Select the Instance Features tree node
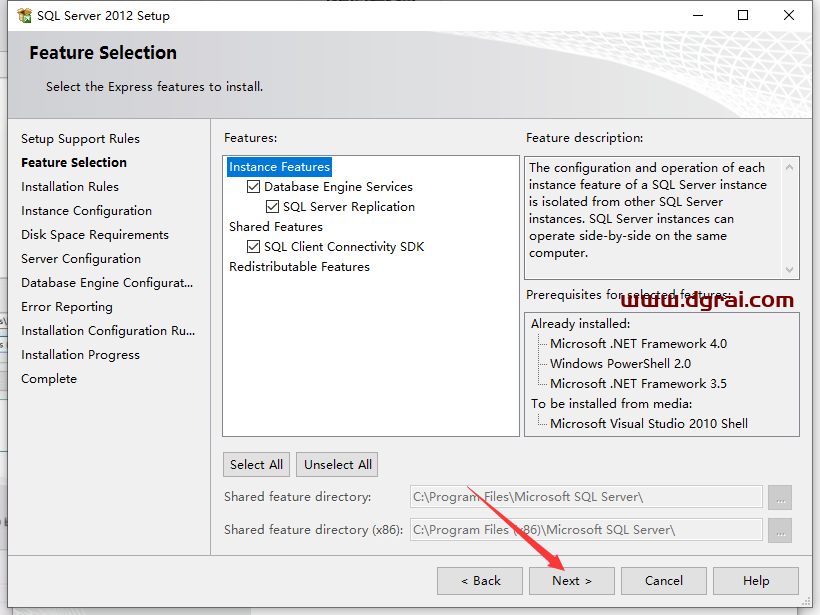 (279, 167)
